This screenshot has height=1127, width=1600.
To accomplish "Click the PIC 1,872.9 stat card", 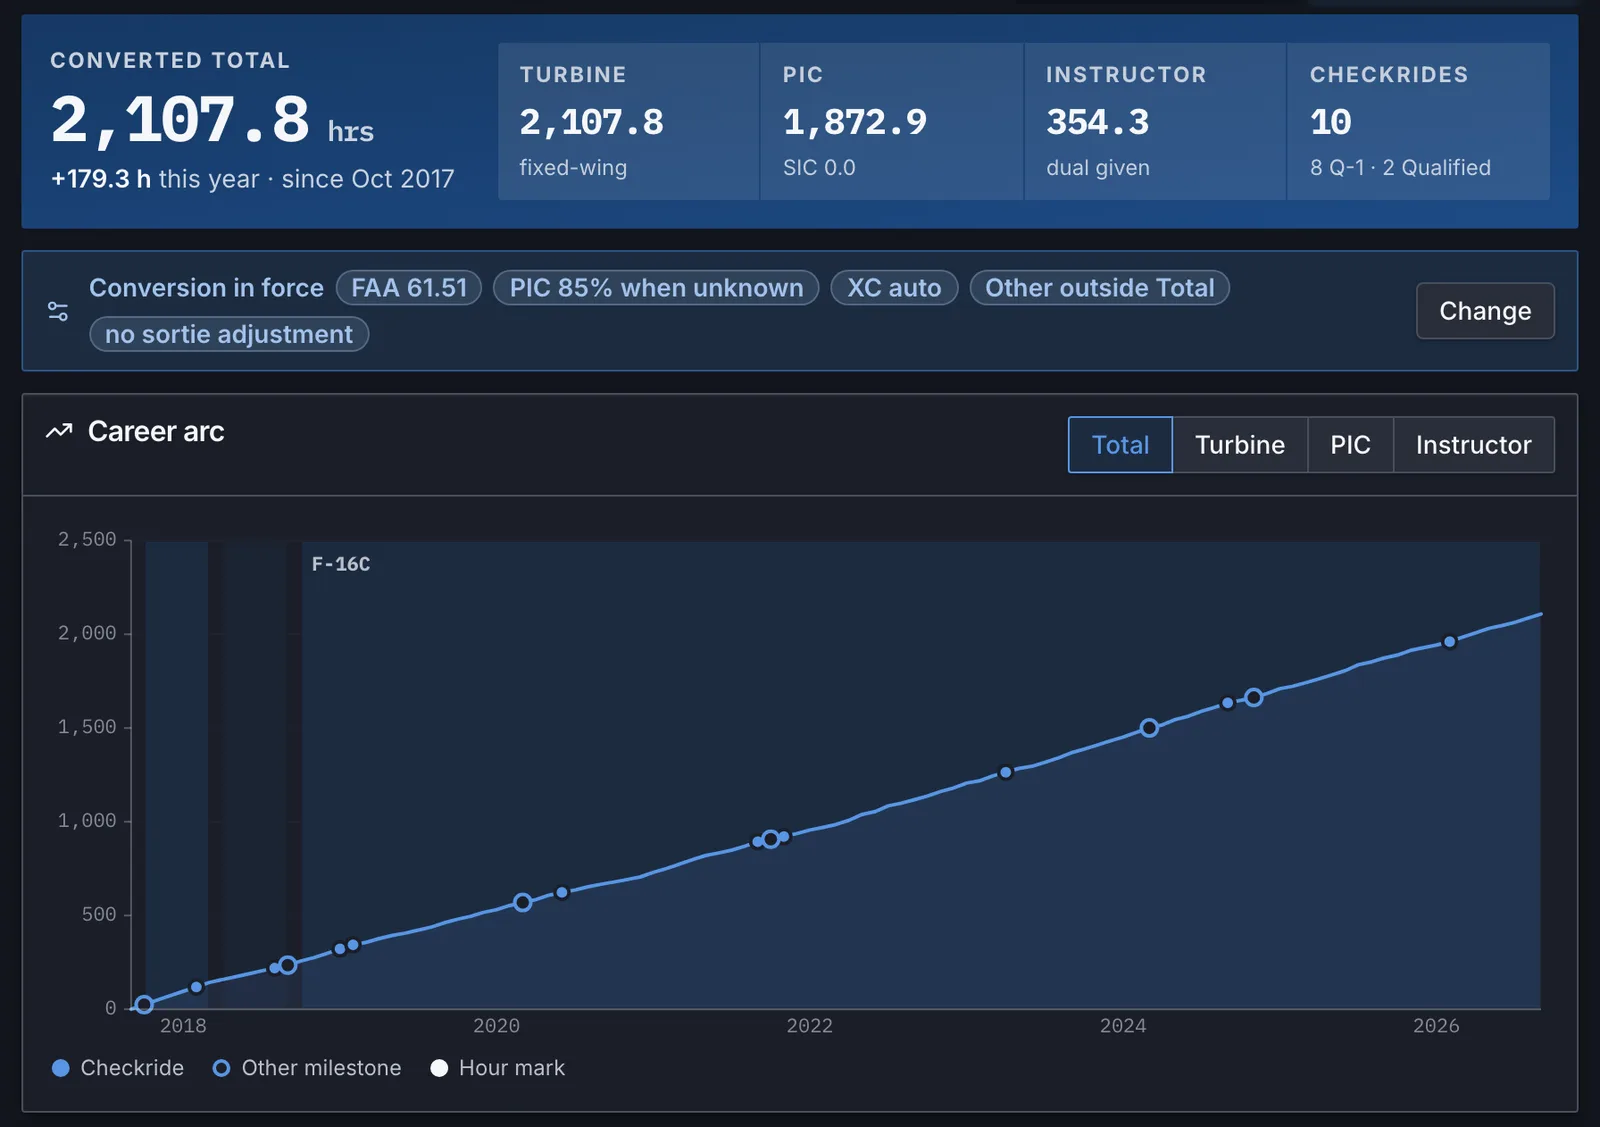I will point(892,121).
